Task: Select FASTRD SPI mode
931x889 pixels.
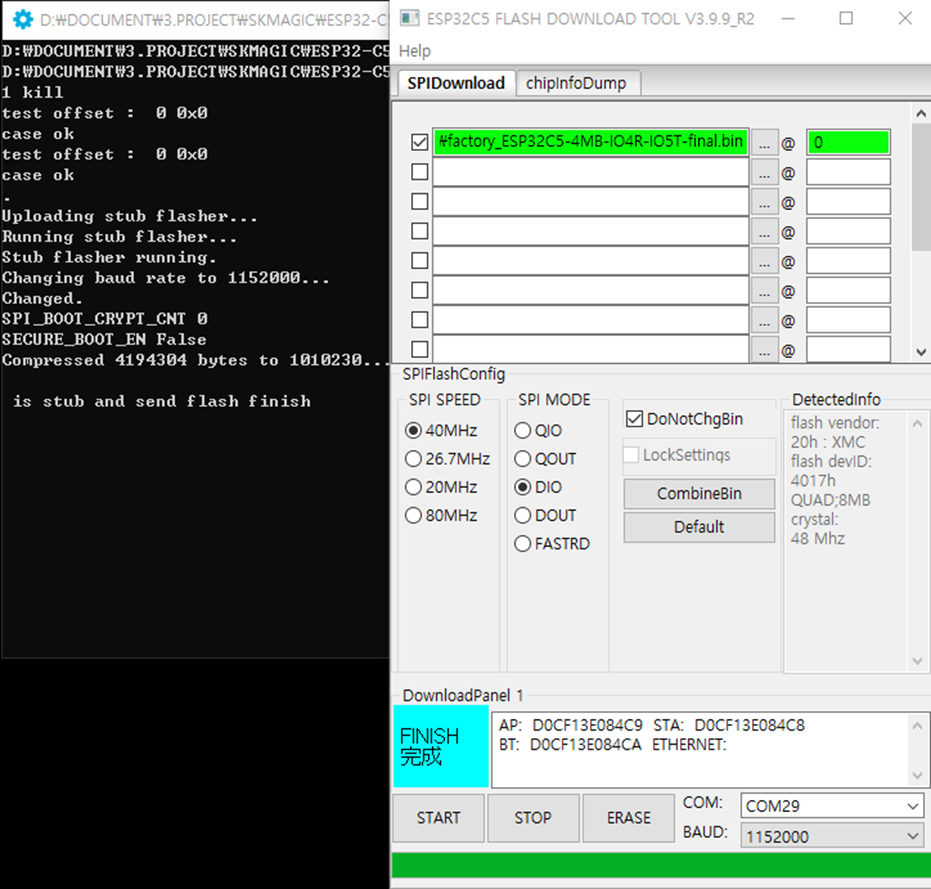Action: pyautogui.click(x=522, y=543)
